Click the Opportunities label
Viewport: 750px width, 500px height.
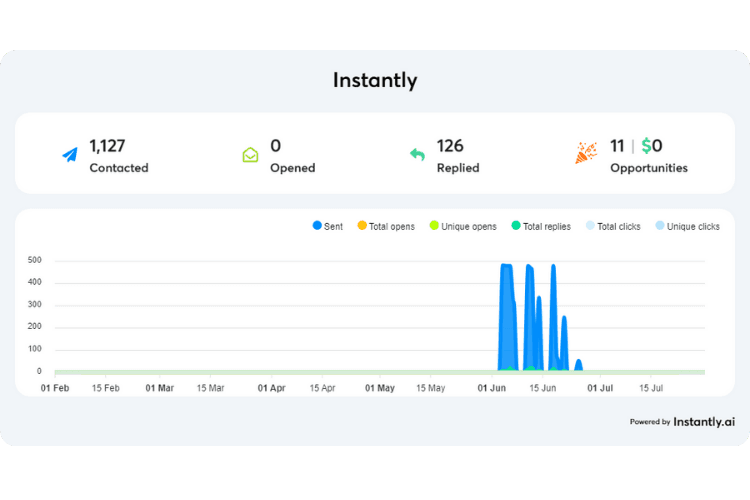pos(649,168)
